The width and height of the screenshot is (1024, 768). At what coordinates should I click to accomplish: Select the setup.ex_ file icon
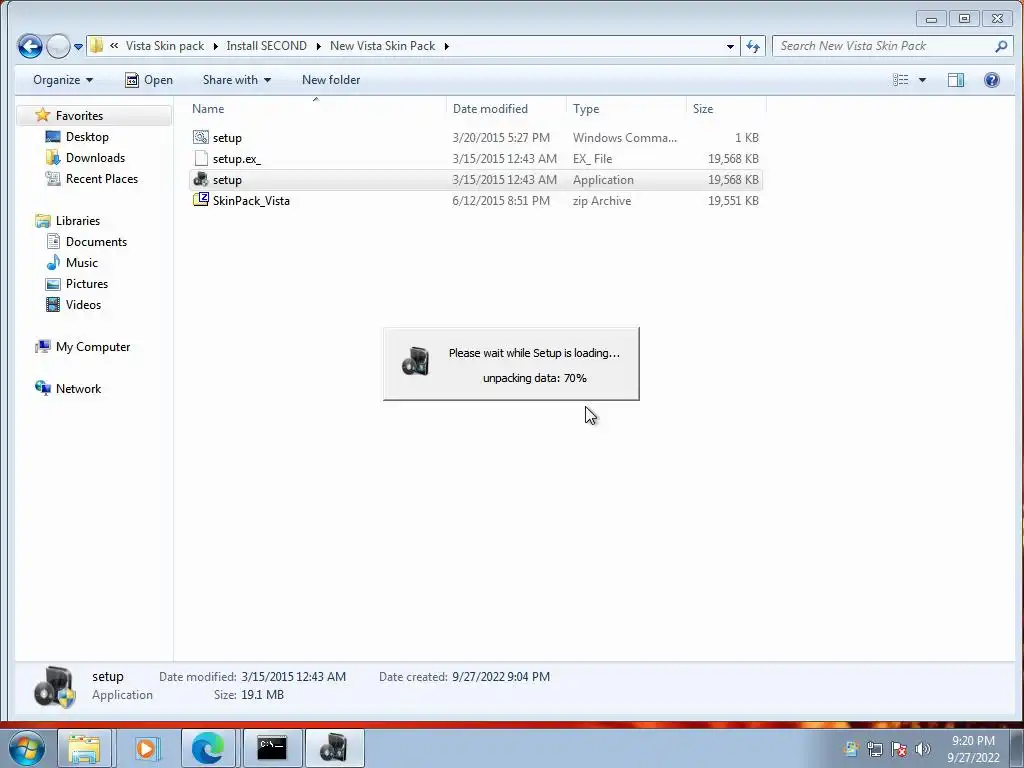coord(200,158)
